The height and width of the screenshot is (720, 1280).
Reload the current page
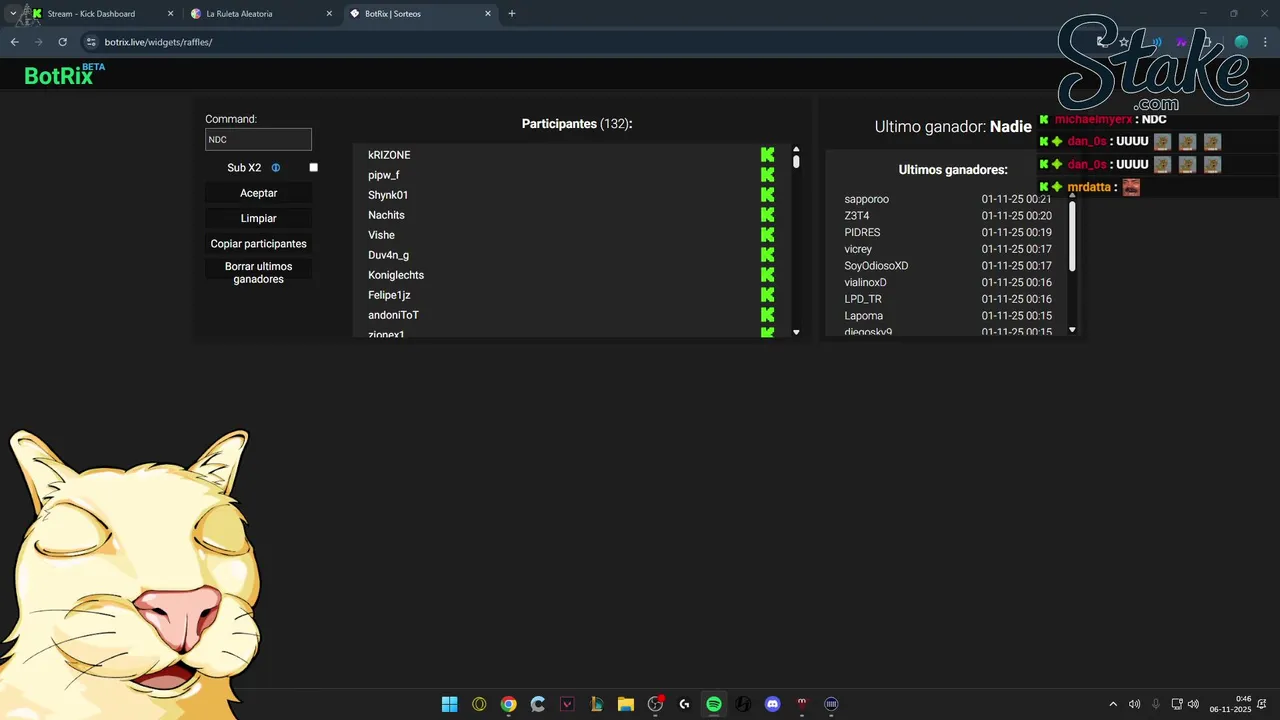62,42
